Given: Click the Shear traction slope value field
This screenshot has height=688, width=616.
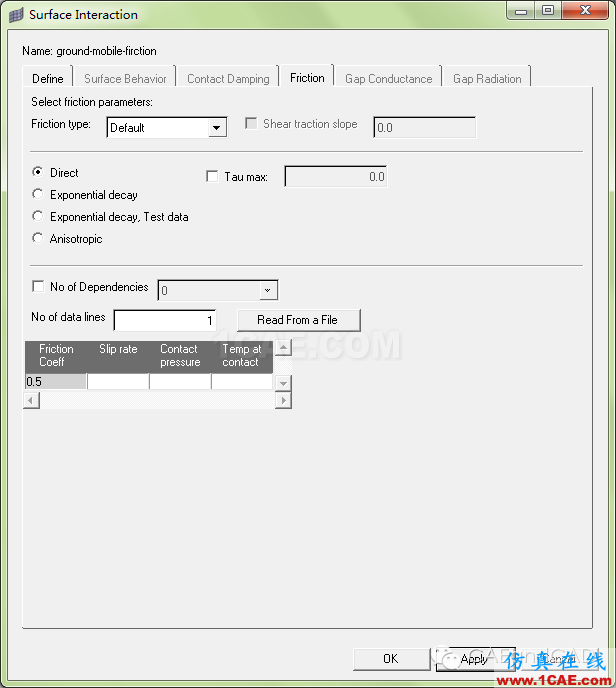Looking at the screenshot, I should click(424, 128).
